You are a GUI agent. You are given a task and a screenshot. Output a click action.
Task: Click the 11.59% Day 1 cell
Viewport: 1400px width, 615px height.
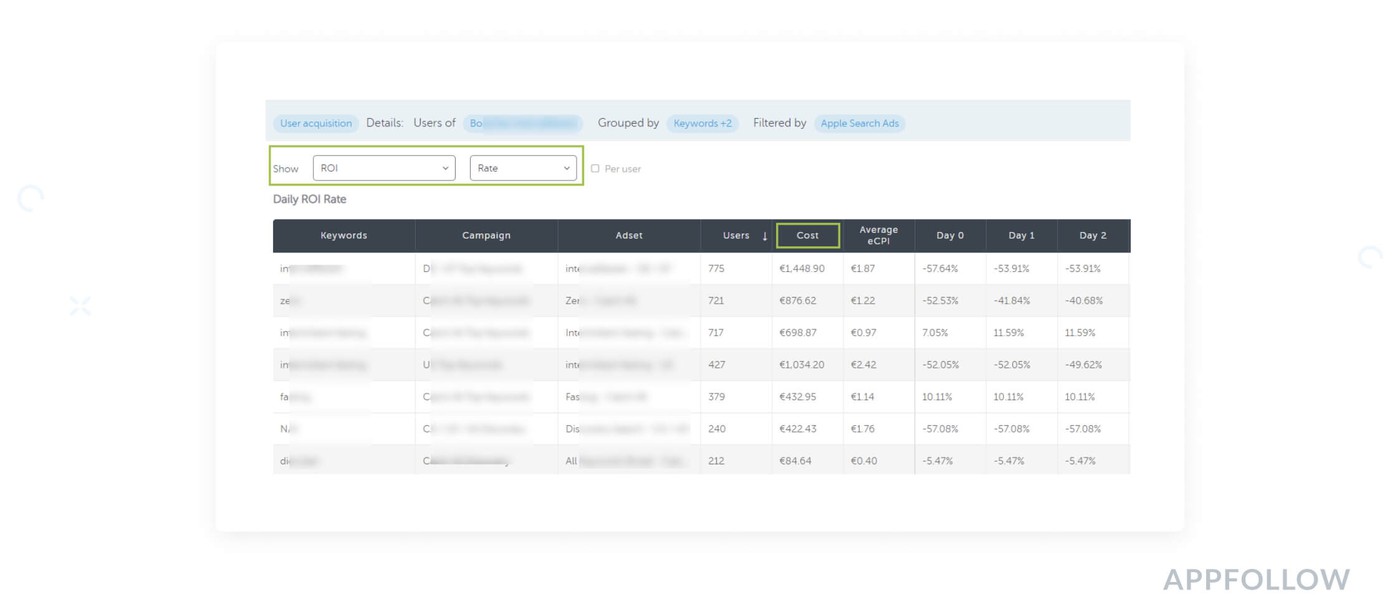point(1009,333)
